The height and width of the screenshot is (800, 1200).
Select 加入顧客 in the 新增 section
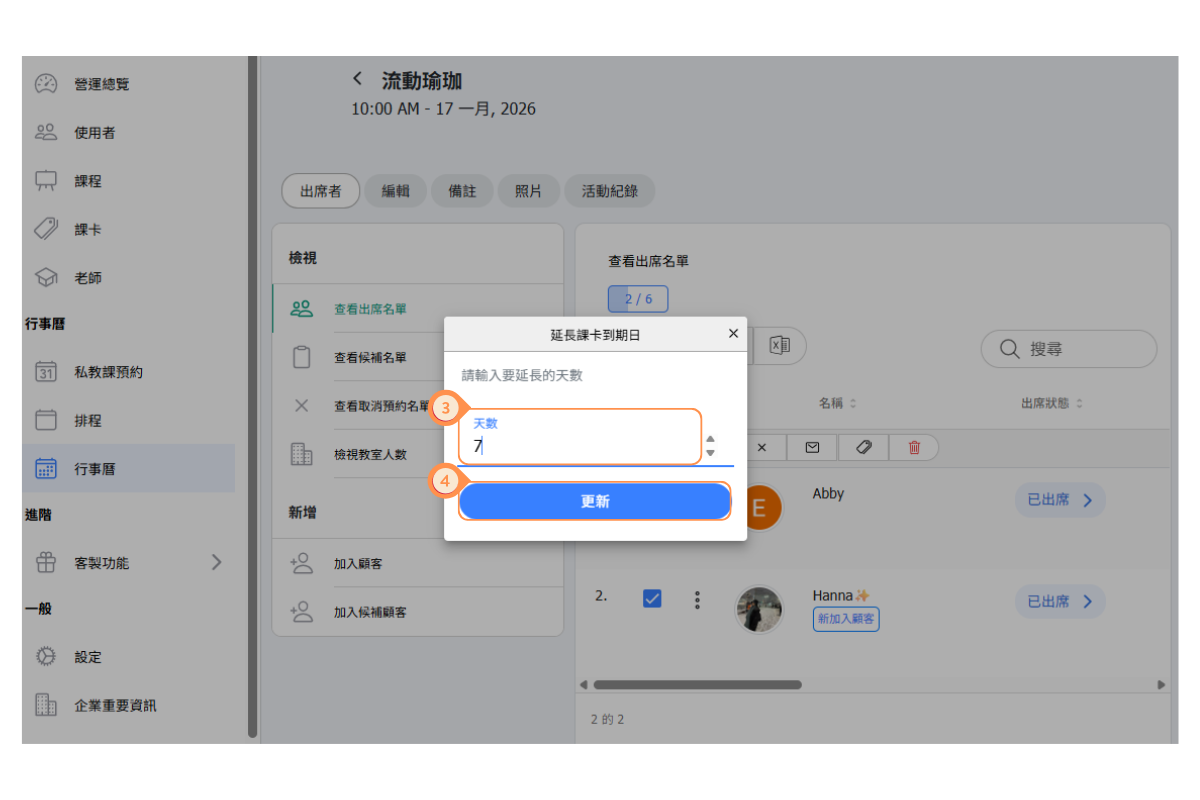click(358, 564)
